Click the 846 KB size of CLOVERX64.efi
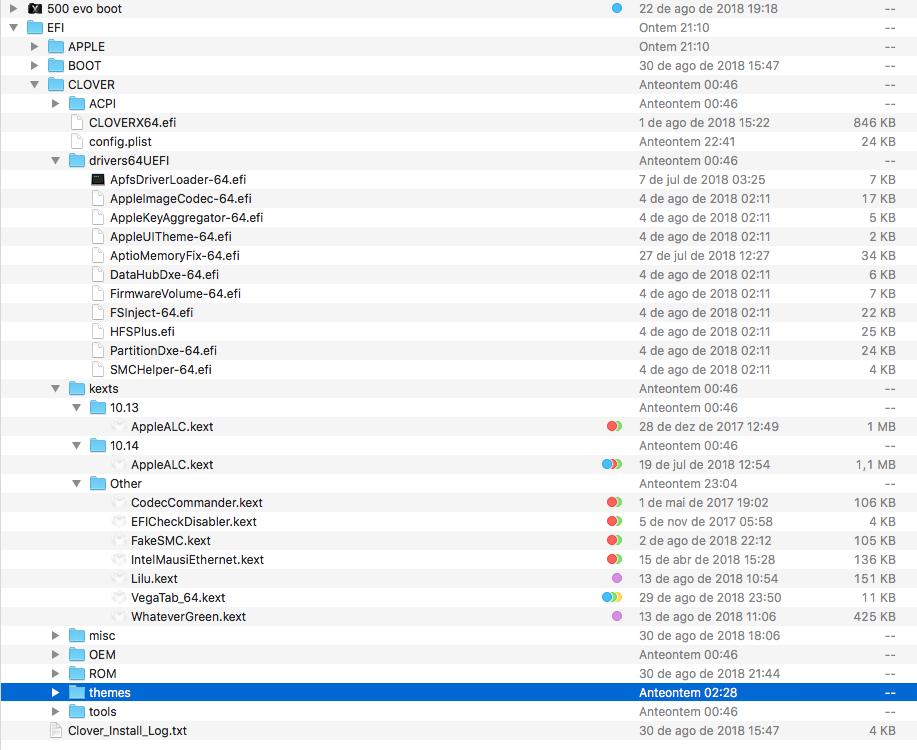 point(874,123)
